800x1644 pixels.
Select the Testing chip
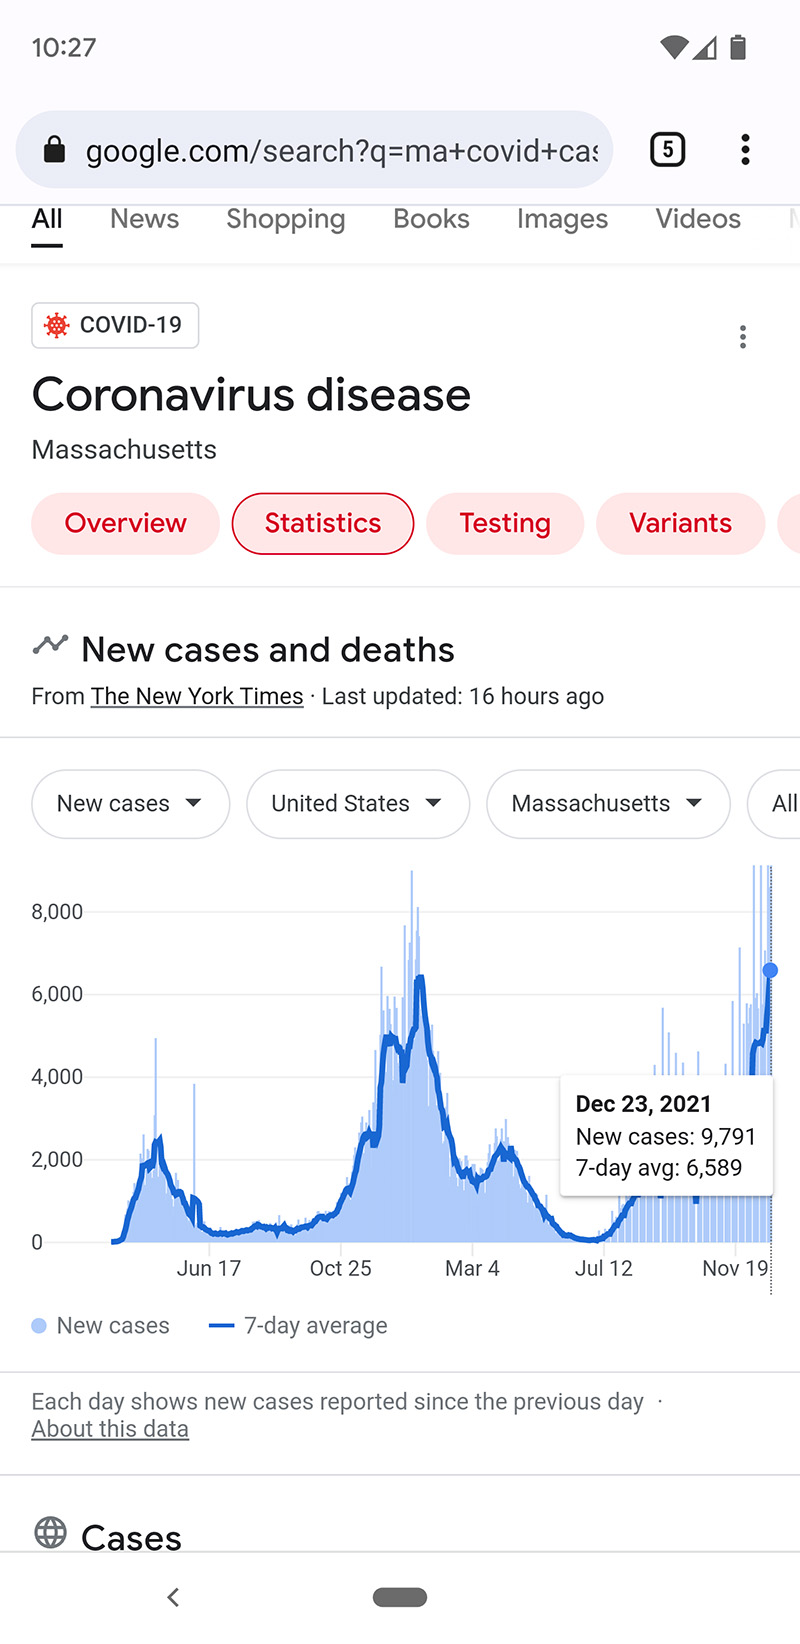(504, 523)
